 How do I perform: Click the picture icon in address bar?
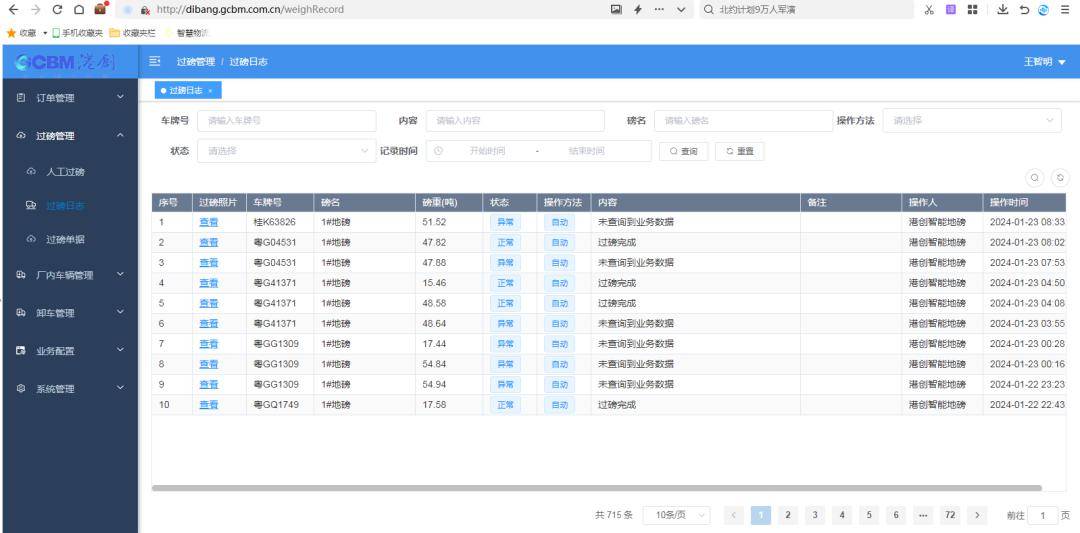(x=616, y=10)
